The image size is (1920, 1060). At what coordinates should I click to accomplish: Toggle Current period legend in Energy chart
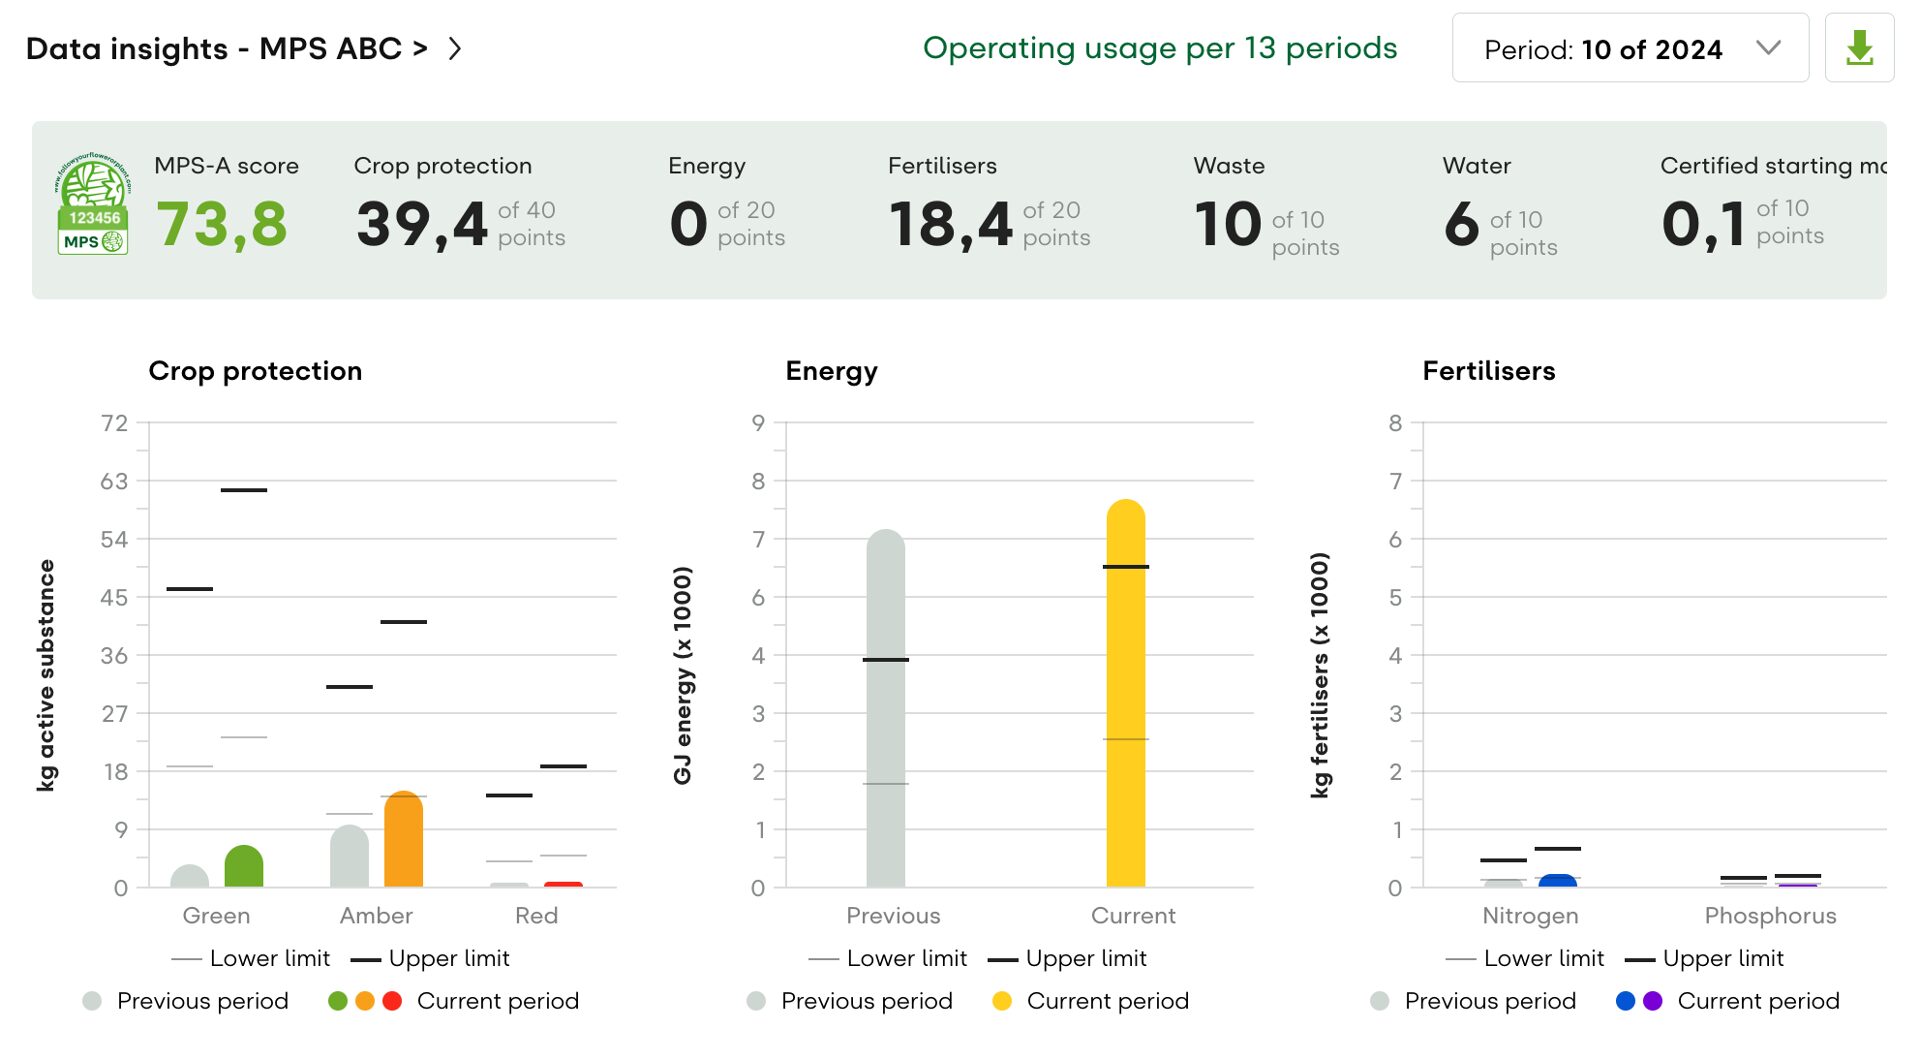pos(1090,1001)
